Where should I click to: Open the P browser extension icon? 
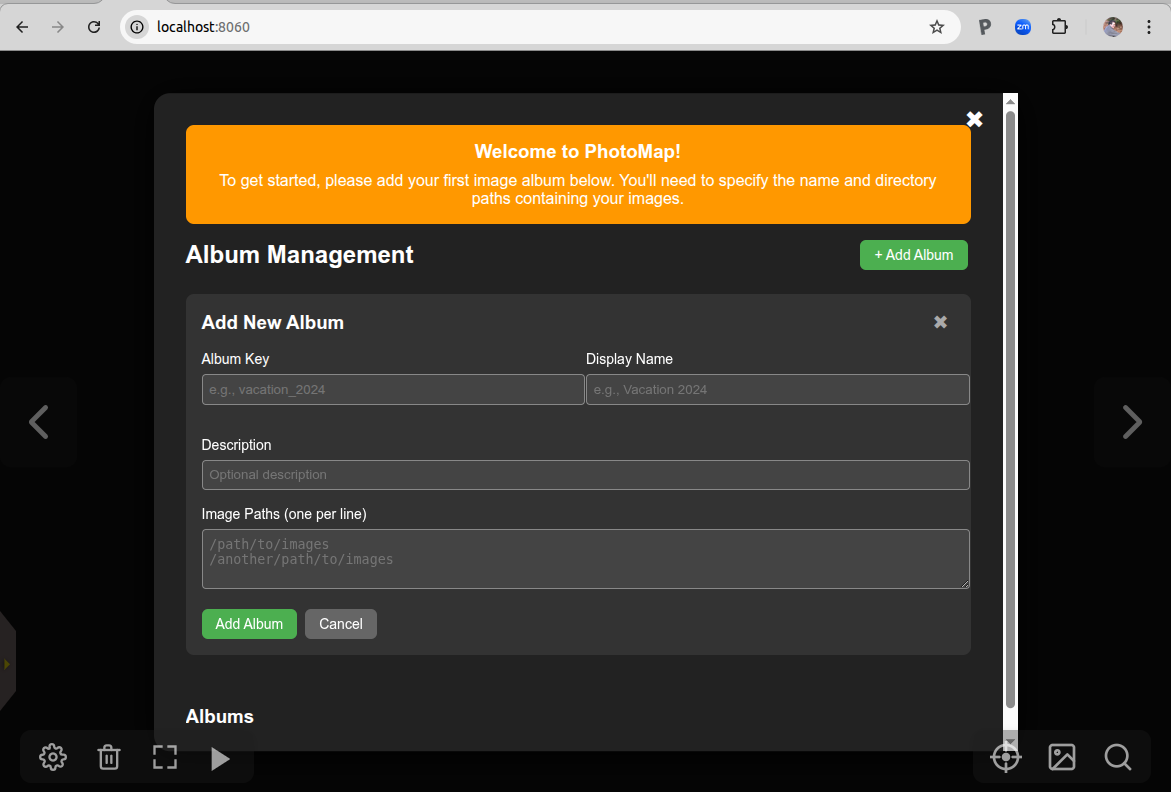click(985, 27)
